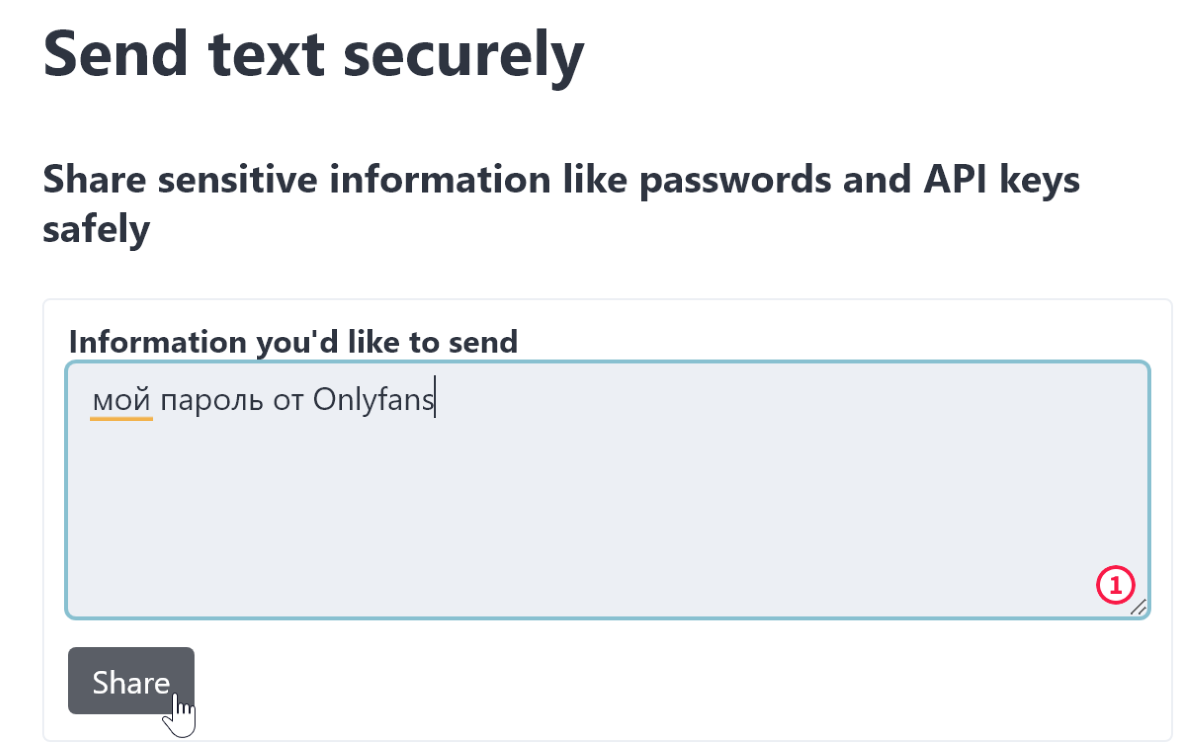Place cursor on the word "Onlyfans"
This screenshot has width=1200, height=756.
(x=373, y=401)
